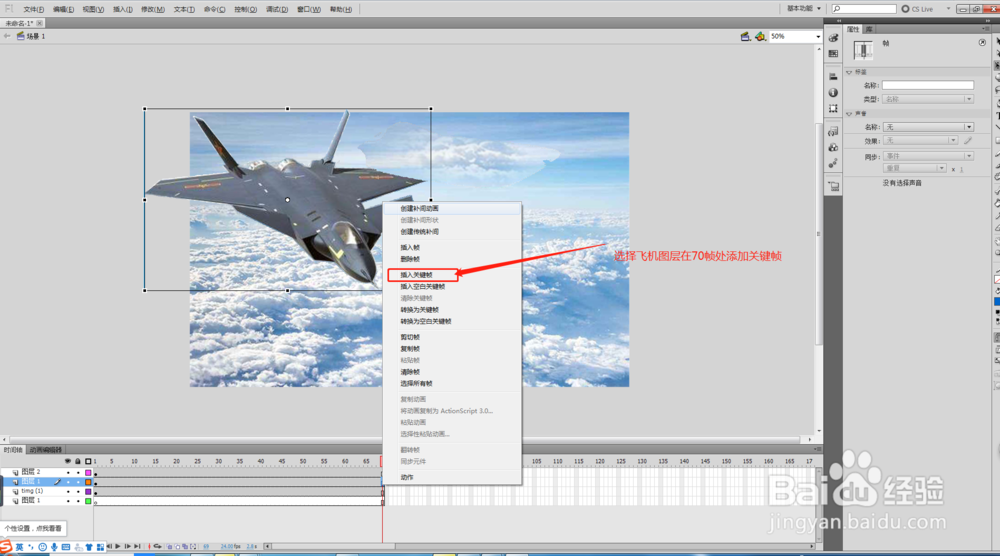The height and width of the screenshot is (556, 1000).
Task: Click Sogou toolbox grid icon
Action: (100, 547)
